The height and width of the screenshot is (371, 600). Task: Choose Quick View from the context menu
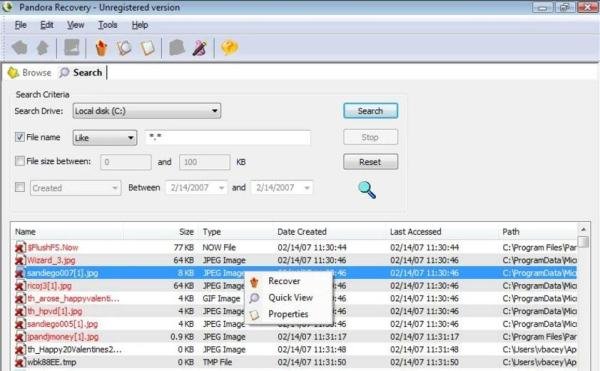[289, 298]
